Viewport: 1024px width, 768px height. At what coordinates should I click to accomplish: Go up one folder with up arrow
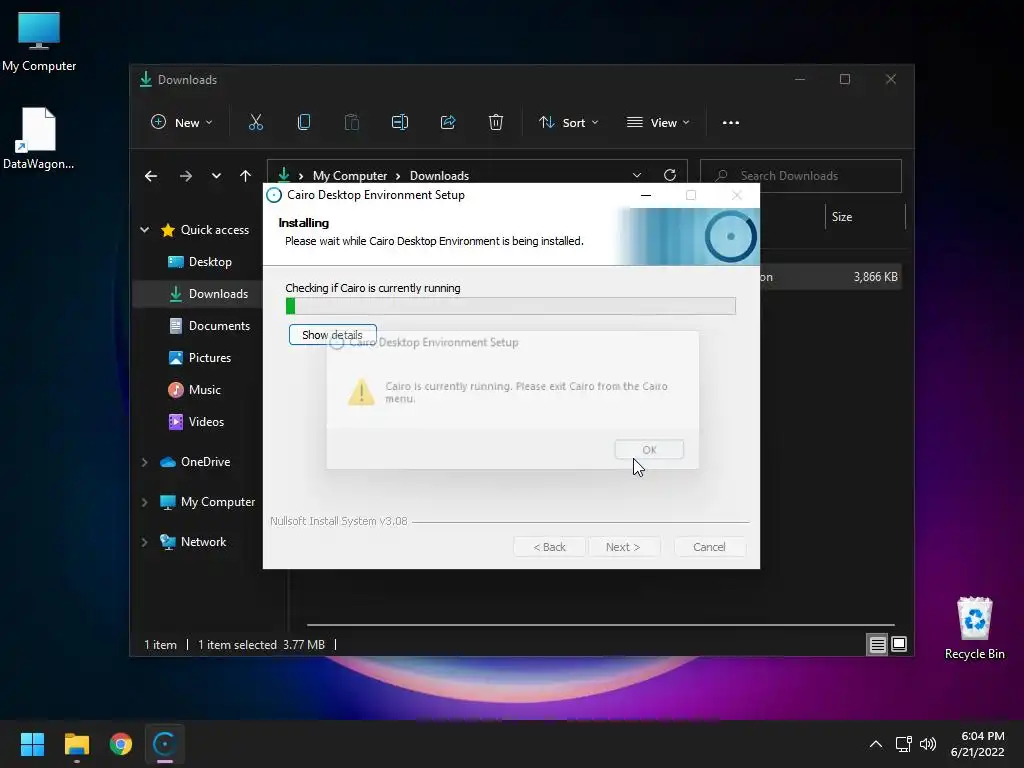coord(246,176)
